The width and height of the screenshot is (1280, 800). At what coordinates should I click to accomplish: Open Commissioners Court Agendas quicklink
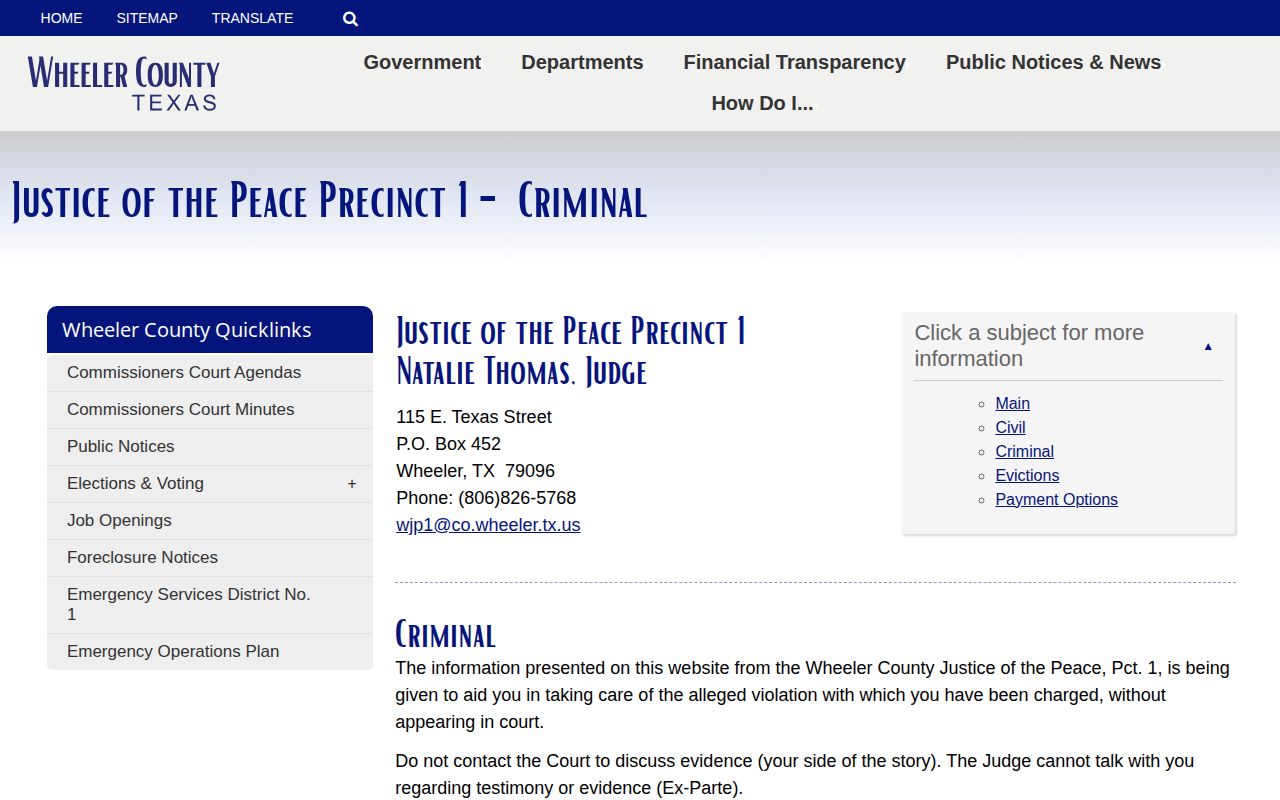click(x=210, y=373)
